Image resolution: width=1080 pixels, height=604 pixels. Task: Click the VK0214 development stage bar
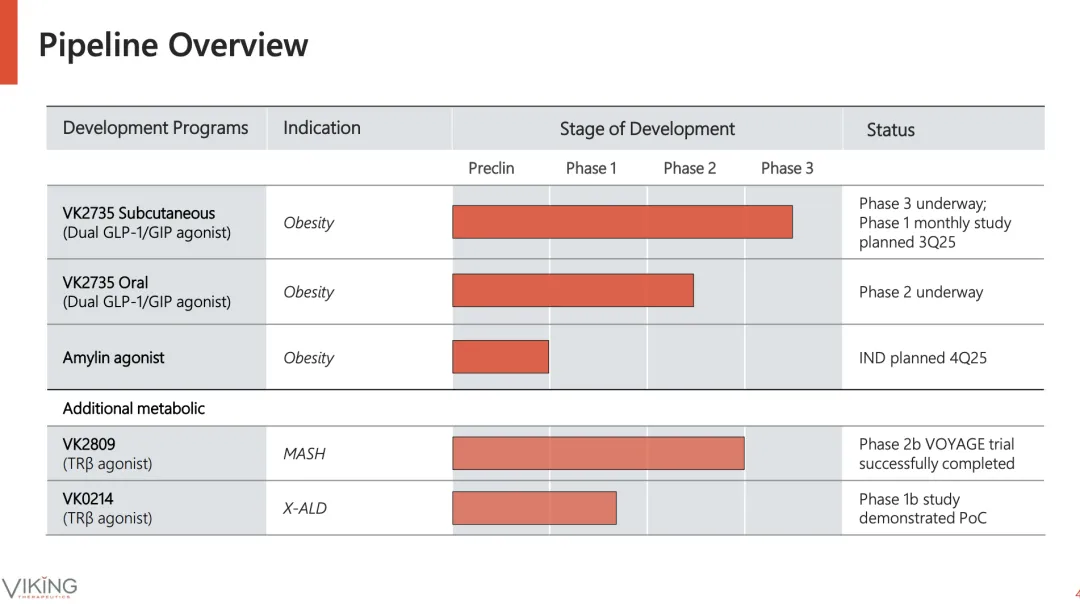pyautogui.click(x=534, y=508)
